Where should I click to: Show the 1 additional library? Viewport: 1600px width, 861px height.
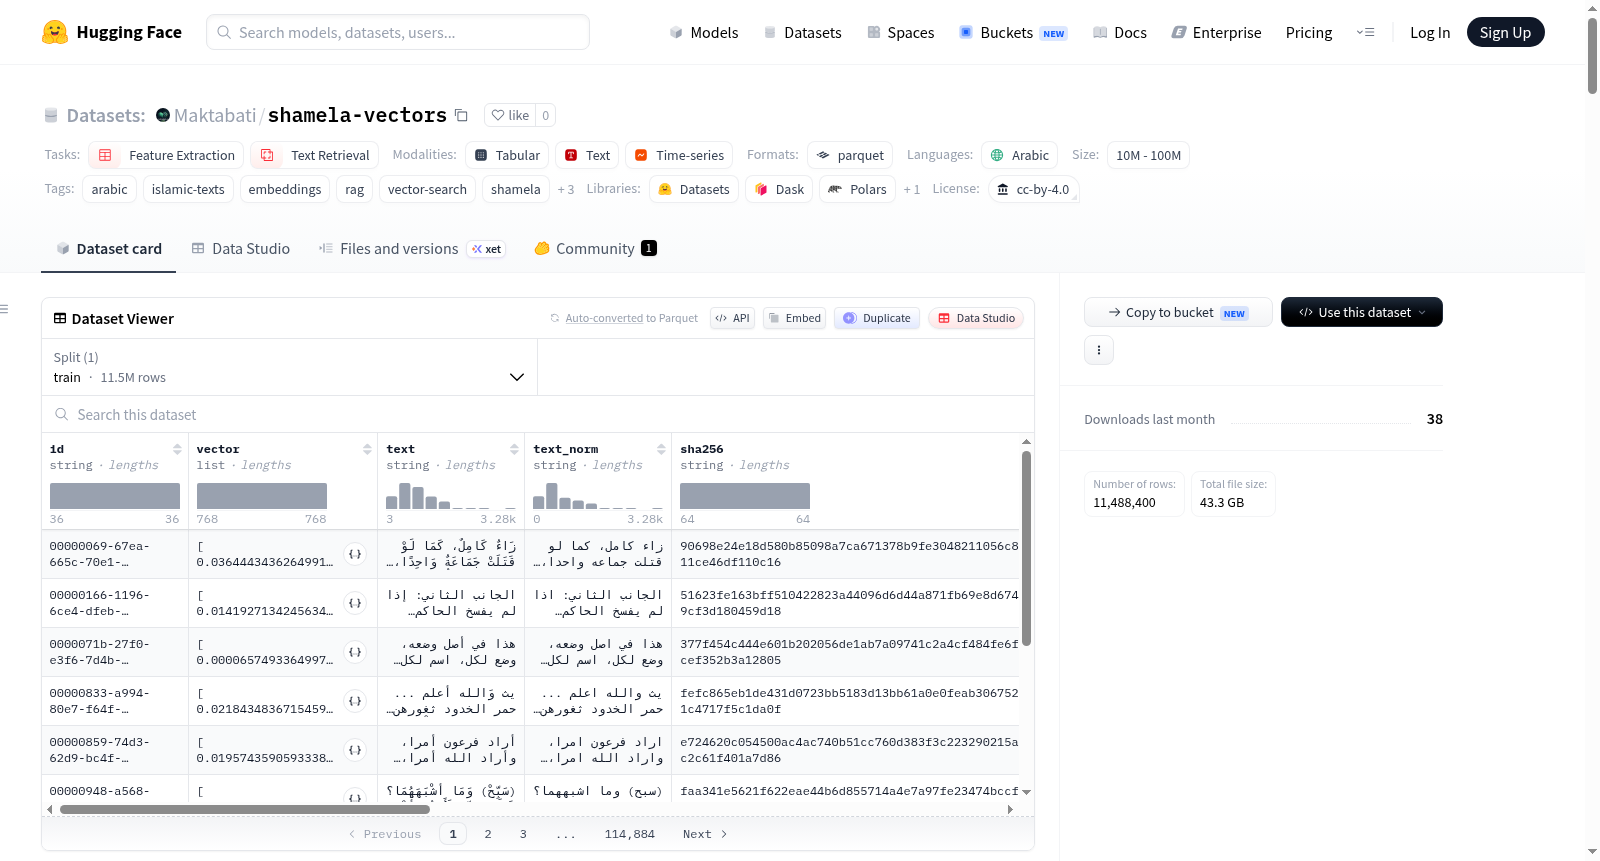pyautogui.click(x=911, y=189)
